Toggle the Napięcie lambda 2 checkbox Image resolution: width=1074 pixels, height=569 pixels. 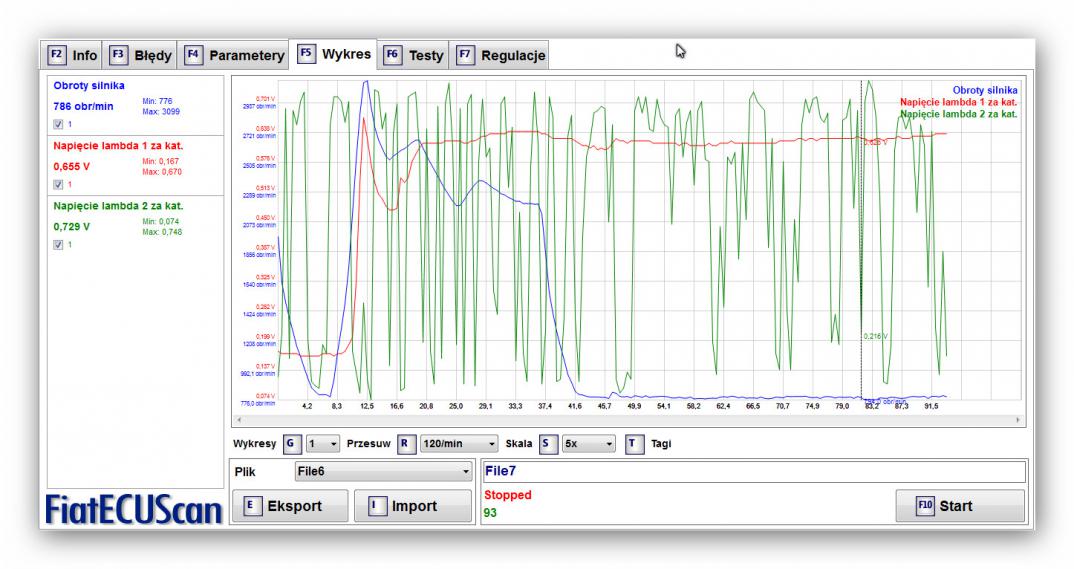58,245
